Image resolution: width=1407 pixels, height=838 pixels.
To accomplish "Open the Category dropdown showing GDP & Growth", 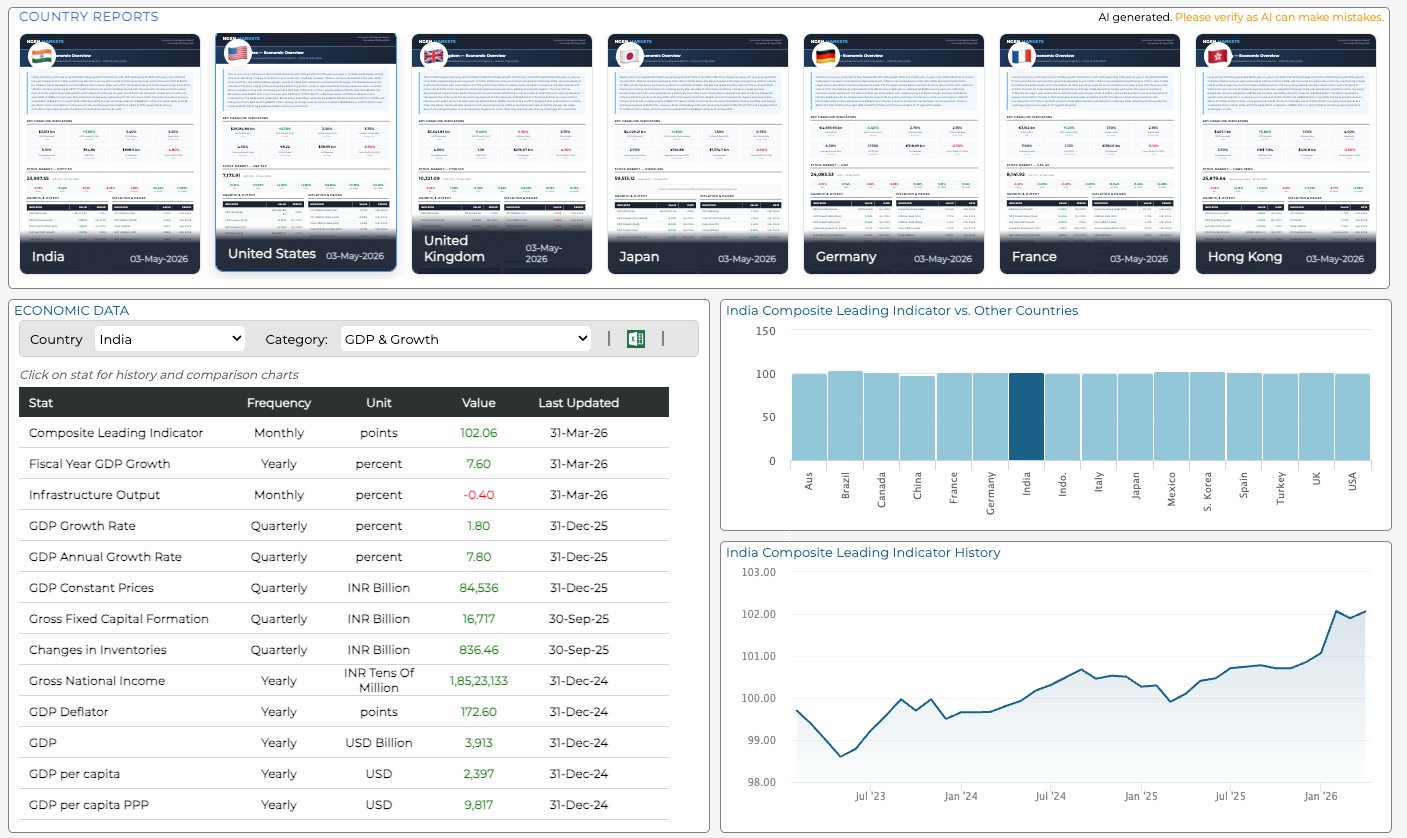I will [465, 339].
